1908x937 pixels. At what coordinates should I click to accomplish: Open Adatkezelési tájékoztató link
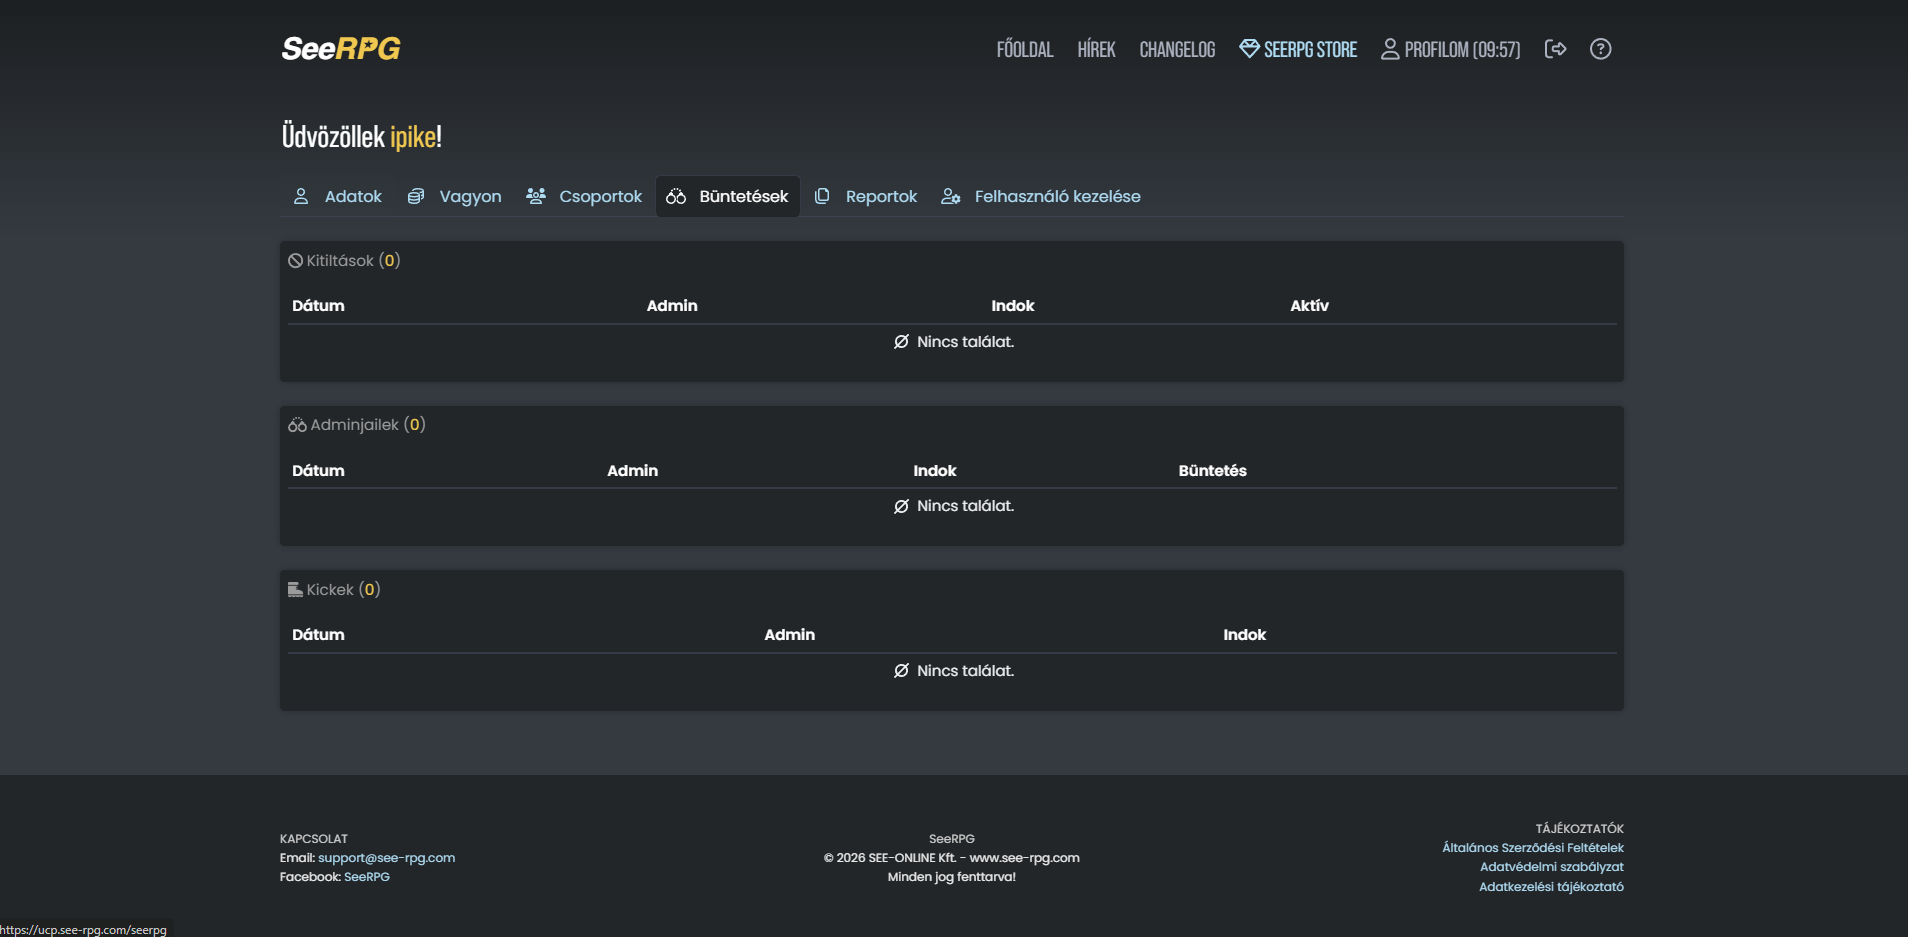pos(1551,887)
